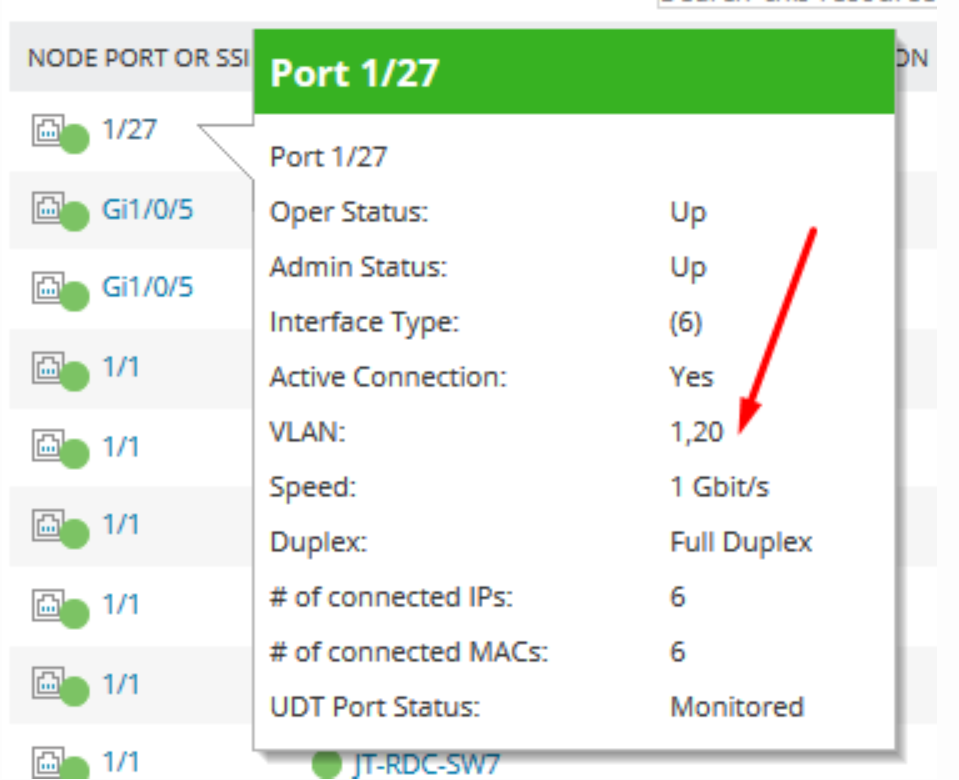Open the second Gi1/0/5 port link
The image size is (959, 780).
click(148, 288)
